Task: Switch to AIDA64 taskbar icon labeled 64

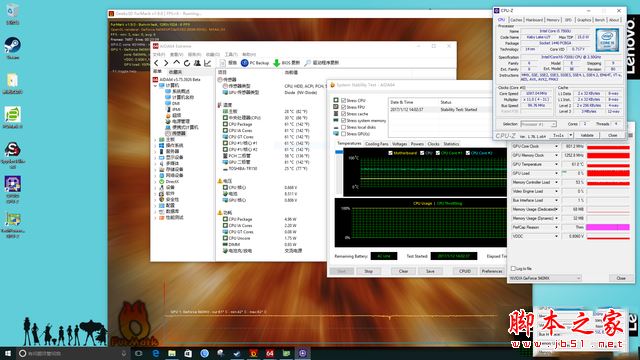Action: point(270,353)
